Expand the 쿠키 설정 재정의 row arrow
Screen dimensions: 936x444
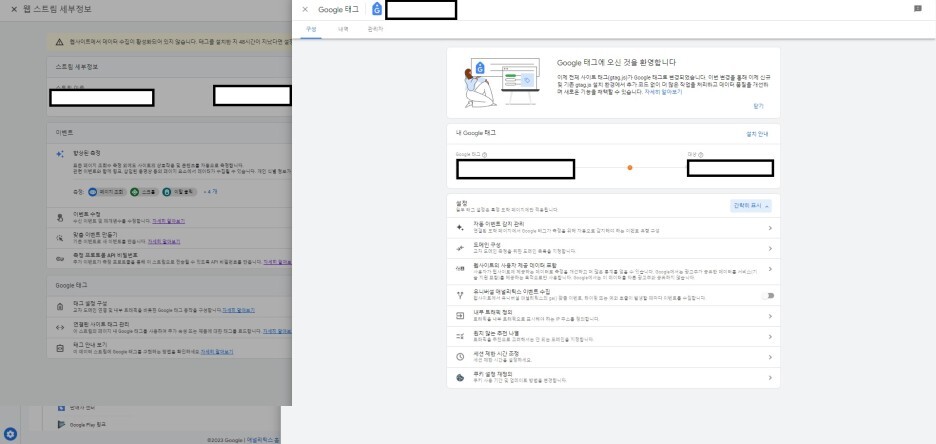point(770,378)
